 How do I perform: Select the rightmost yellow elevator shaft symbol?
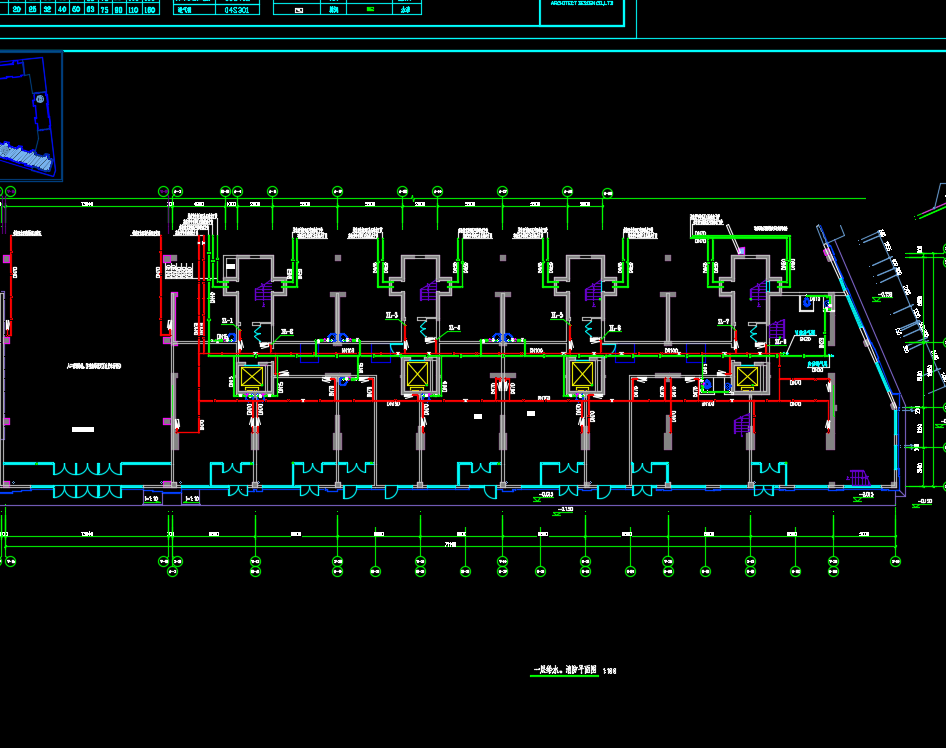coord(747,377)
